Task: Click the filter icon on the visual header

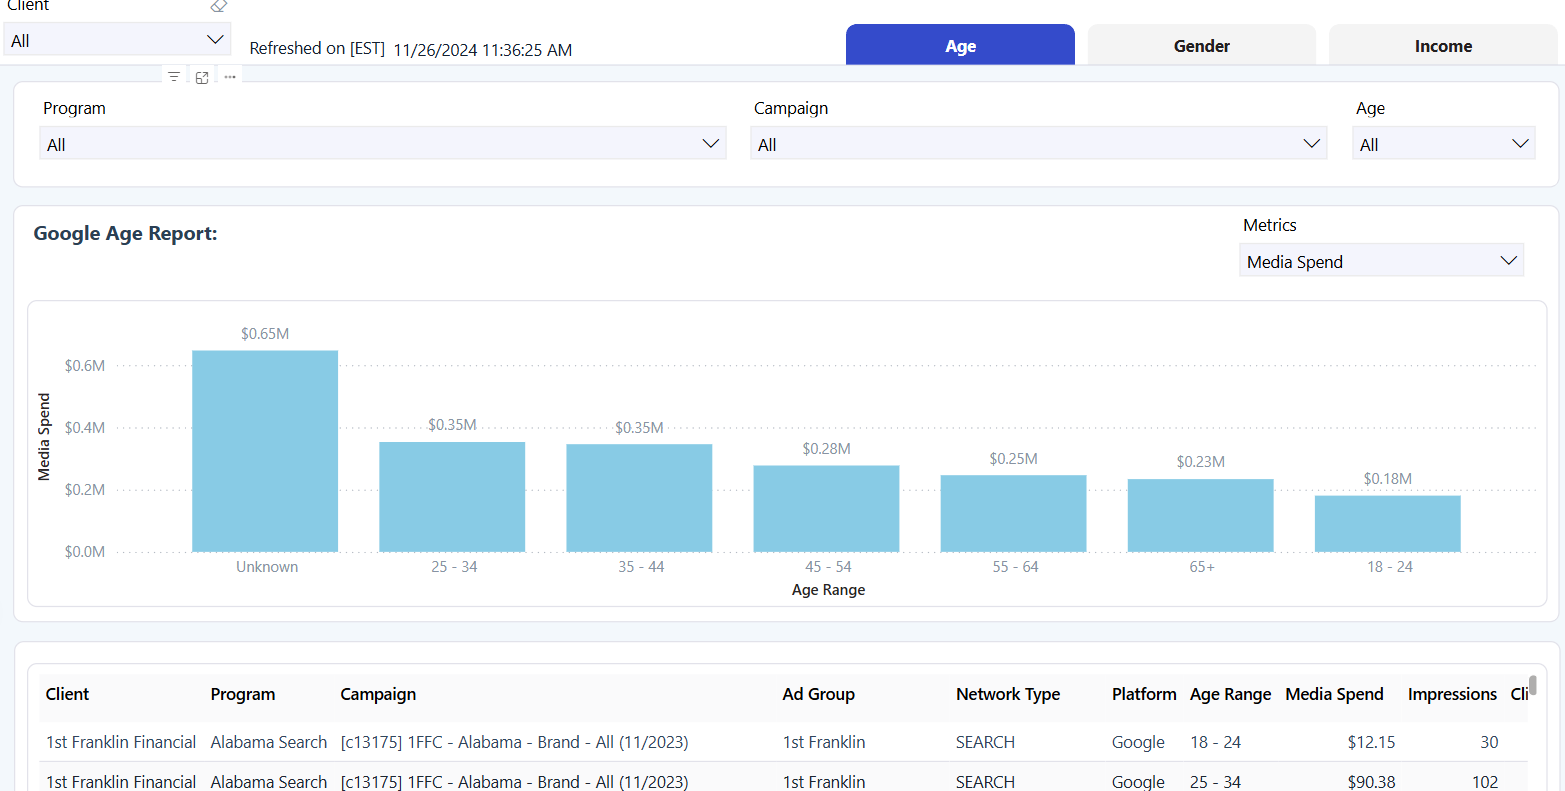Action: [x=174, y=77]
